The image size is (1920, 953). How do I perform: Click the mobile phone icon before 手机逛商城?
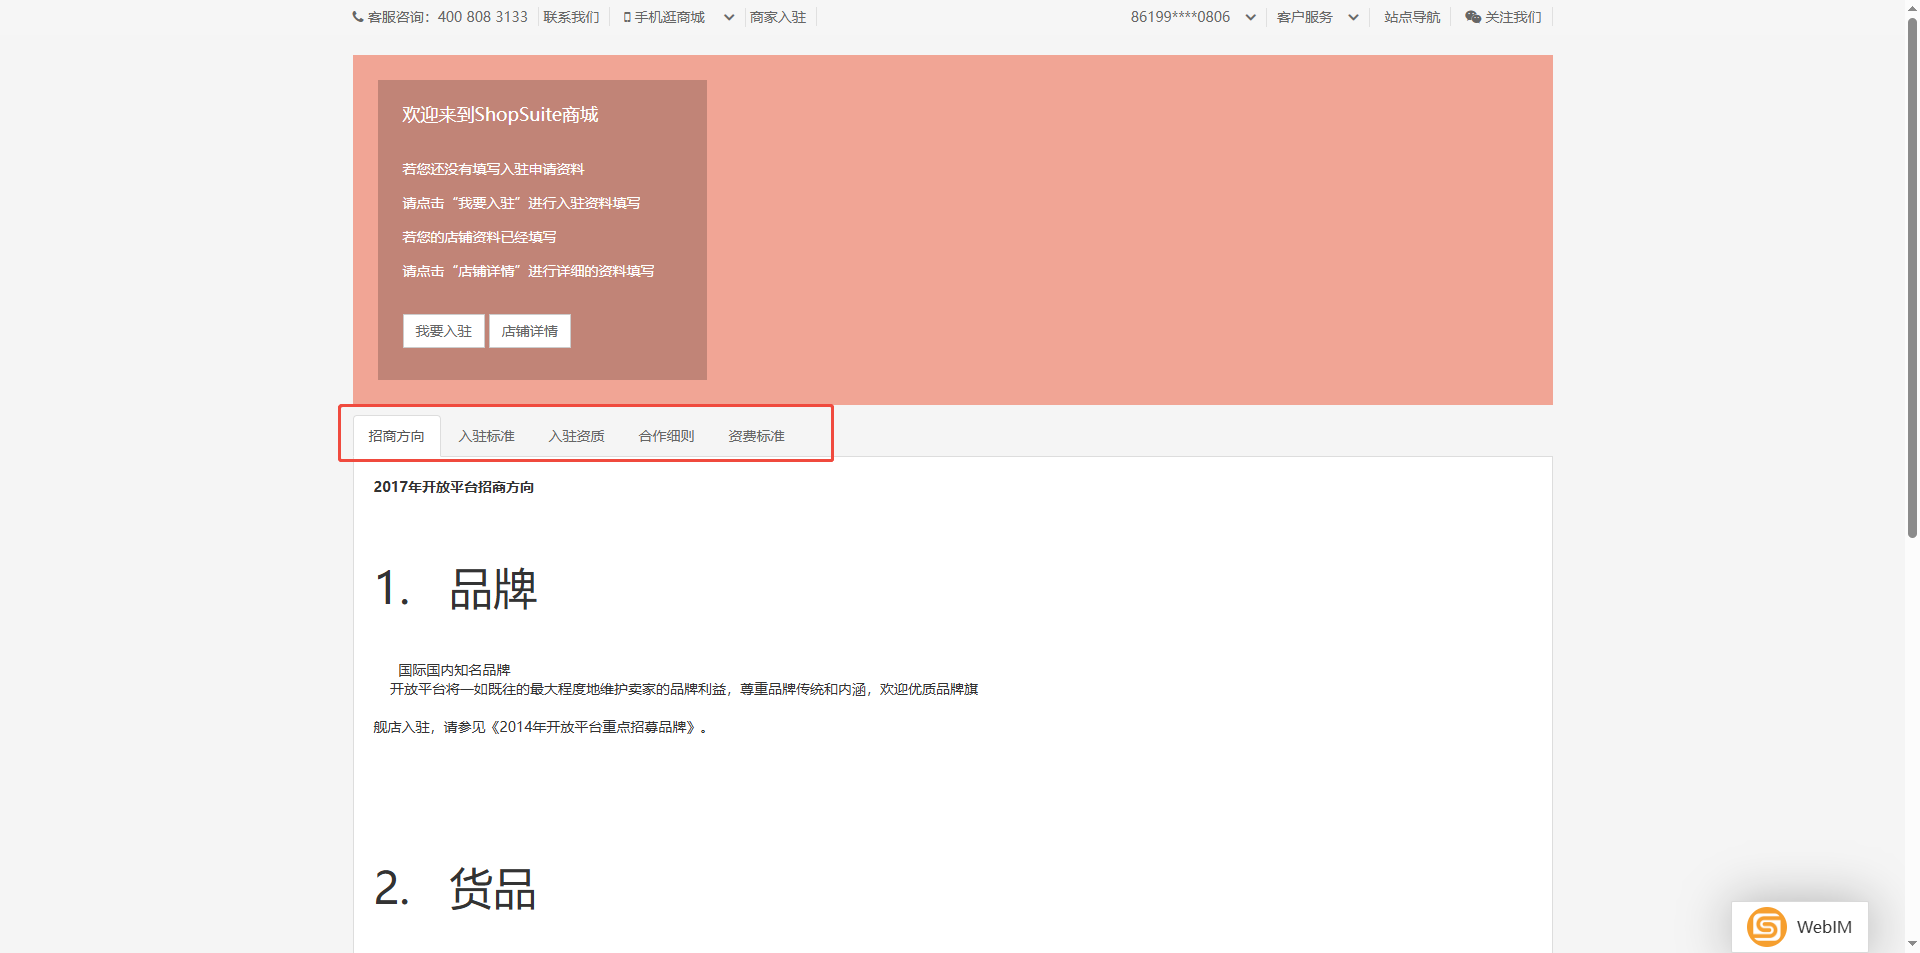pyautogui.click(x=627, y=17)
